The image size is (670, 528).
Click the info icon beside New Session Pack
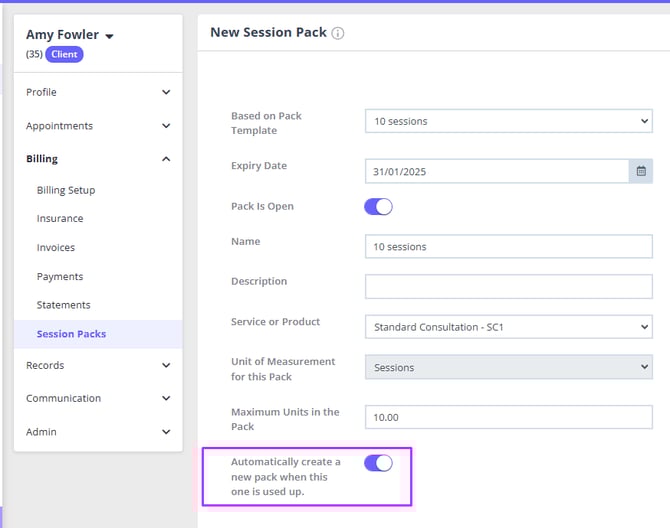coord(338,33)
